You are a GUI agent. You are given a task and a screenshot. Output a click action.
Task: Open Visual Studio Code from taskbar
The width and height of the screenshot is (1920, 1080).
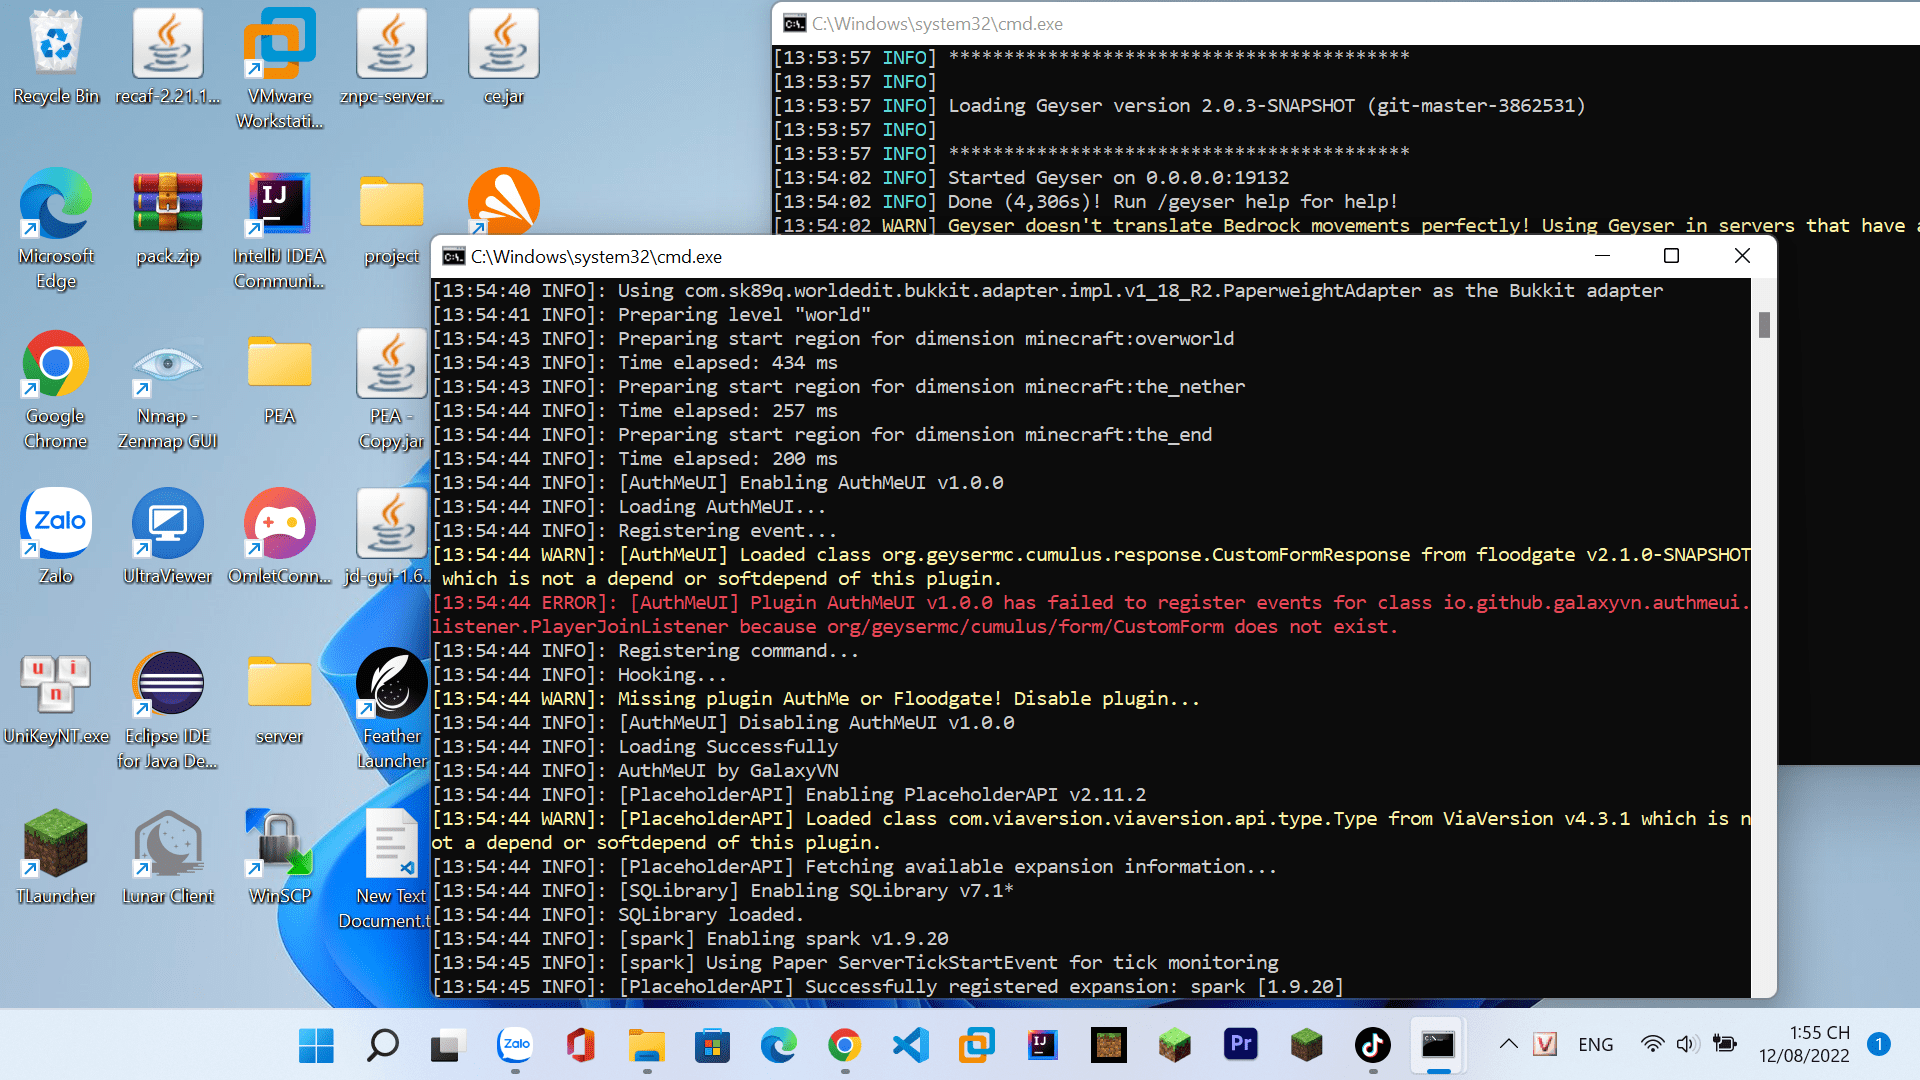tap(910, 1046)
